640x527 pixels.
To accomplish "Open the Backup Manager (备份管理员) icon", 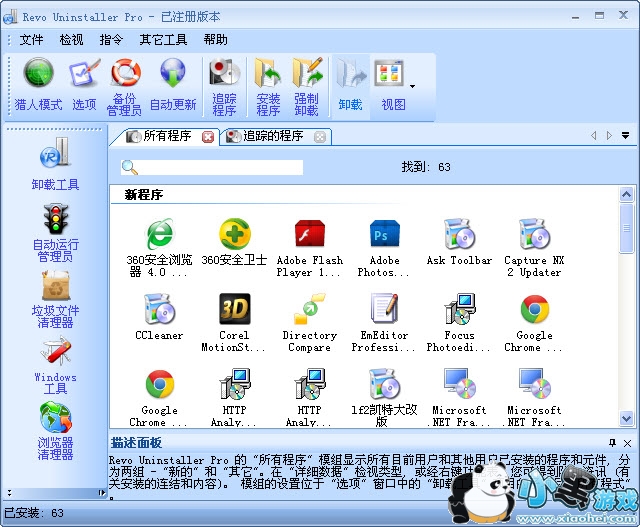I will tap(125, 85).
